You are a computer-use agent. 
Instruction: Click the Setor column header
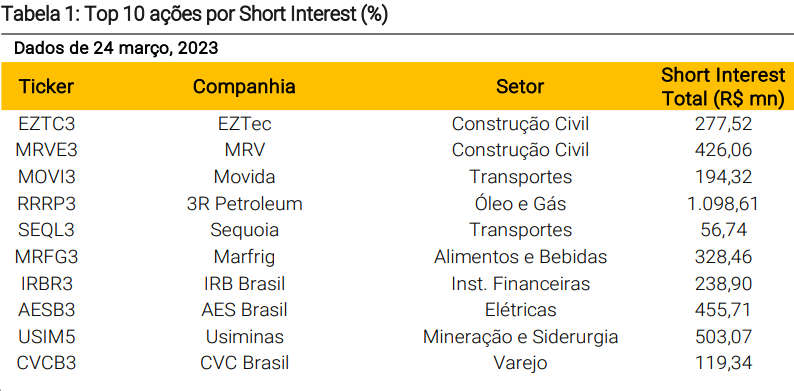[520, 87]
